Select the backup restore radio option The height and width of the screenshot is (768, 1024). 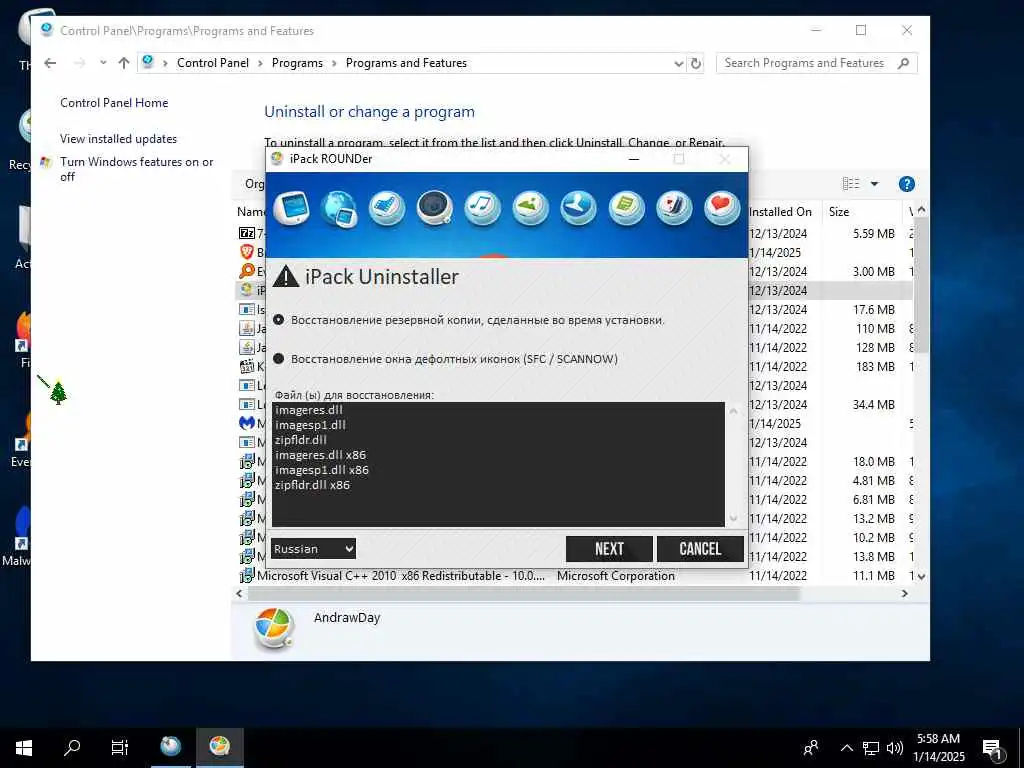[279, 320]
